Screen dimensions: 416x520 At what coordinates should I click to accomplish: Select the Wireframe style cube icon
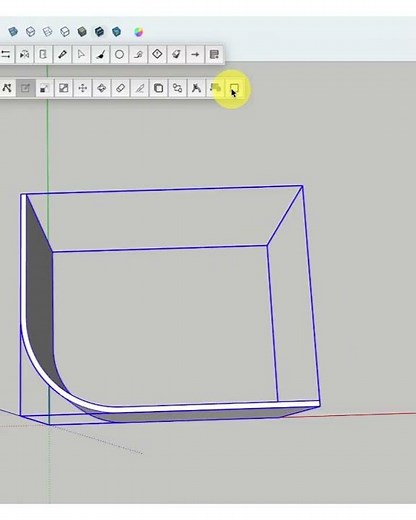(47, 32)
